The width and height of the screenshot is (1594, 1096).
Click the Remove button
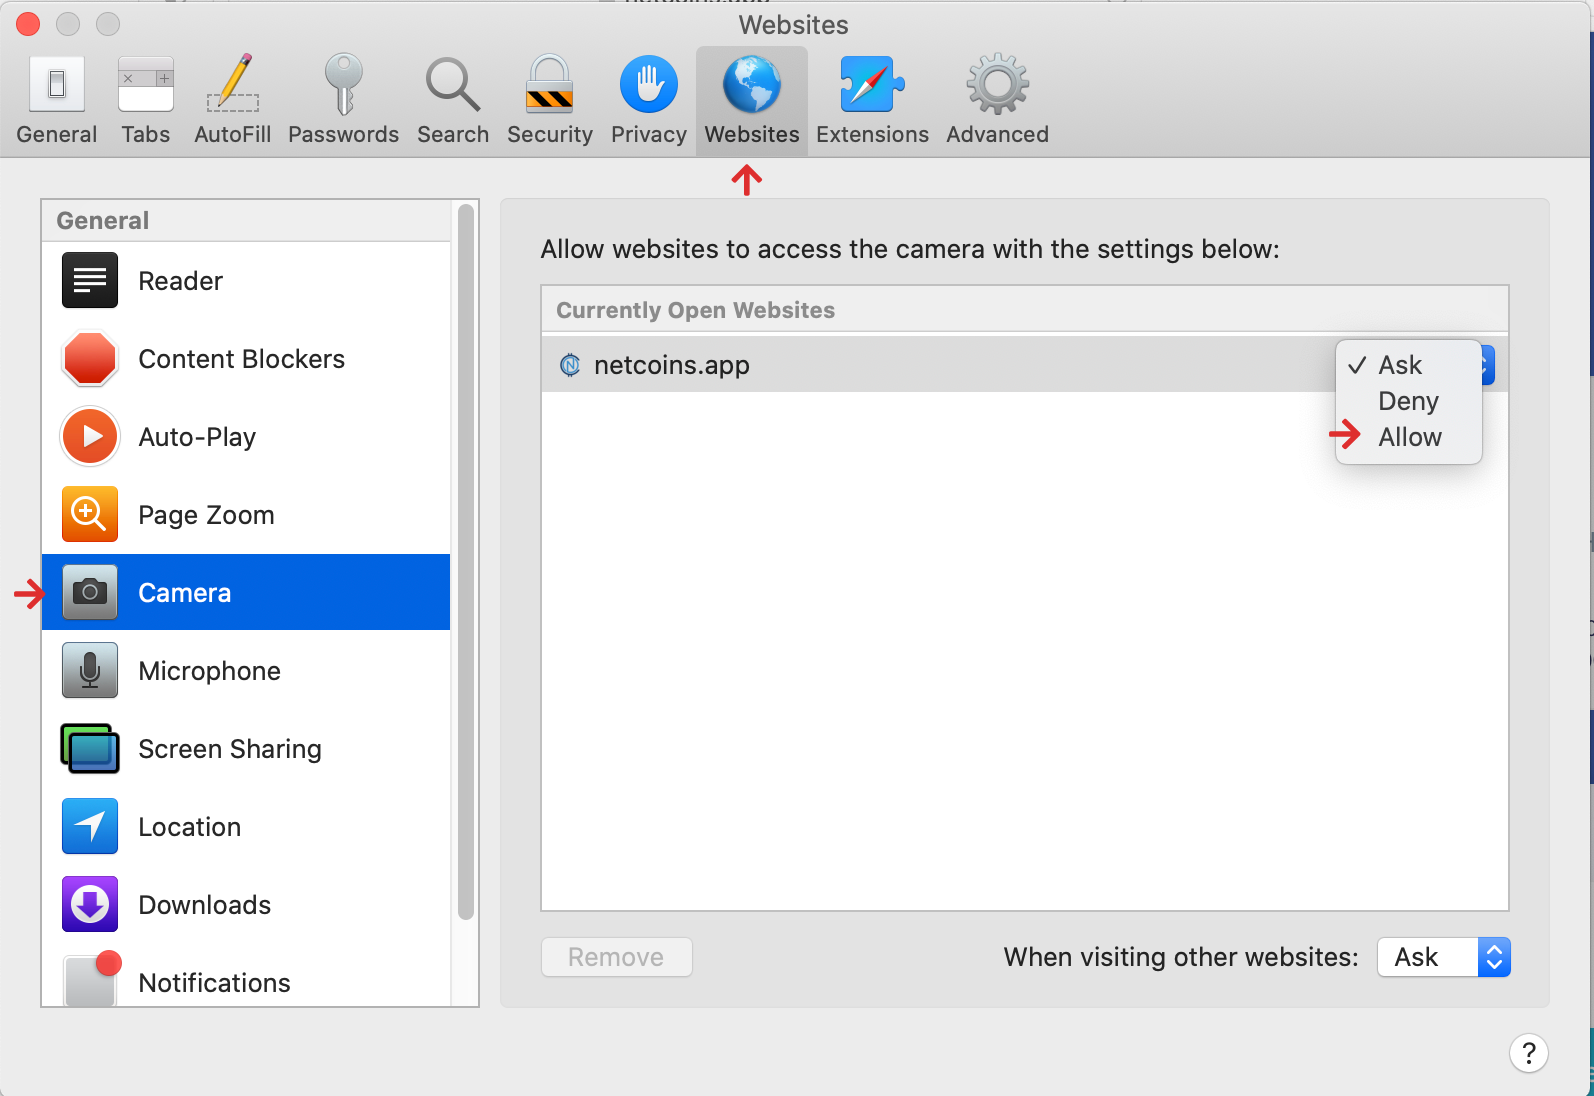(617, 957)
